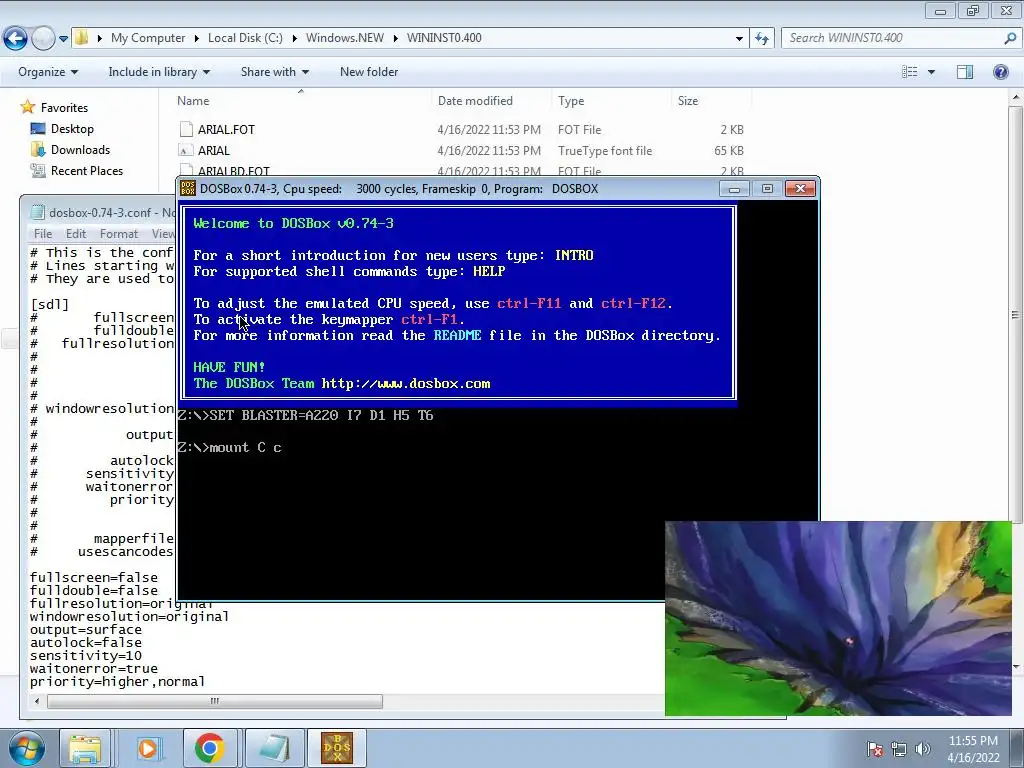Click the Notepad scroll left arrow
Image resolution: width=1024 pixels, height=768 pixels.
(x=37, y=701)
